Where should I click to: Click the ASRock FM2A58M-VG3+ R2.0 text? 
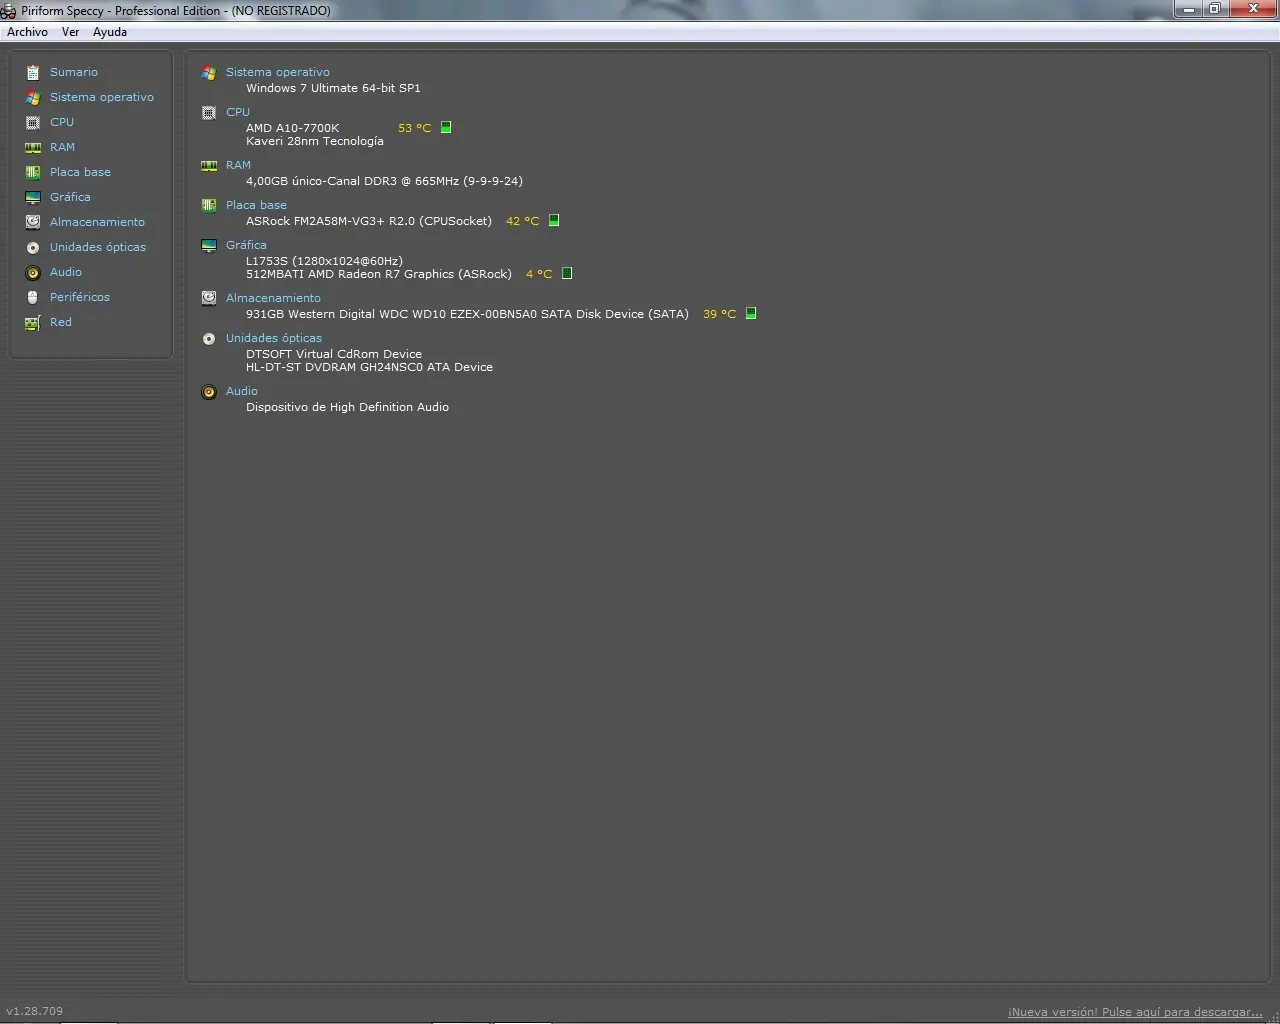pyautogui.click(x=369, y=221)
